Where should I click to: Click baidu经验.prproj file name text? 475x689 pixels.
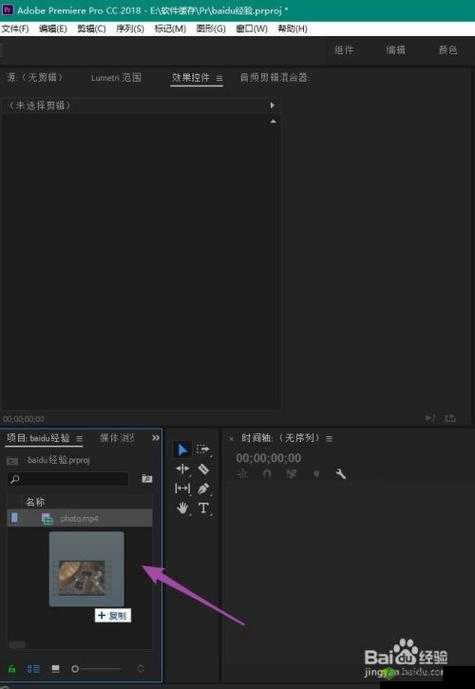coord(58,461)
